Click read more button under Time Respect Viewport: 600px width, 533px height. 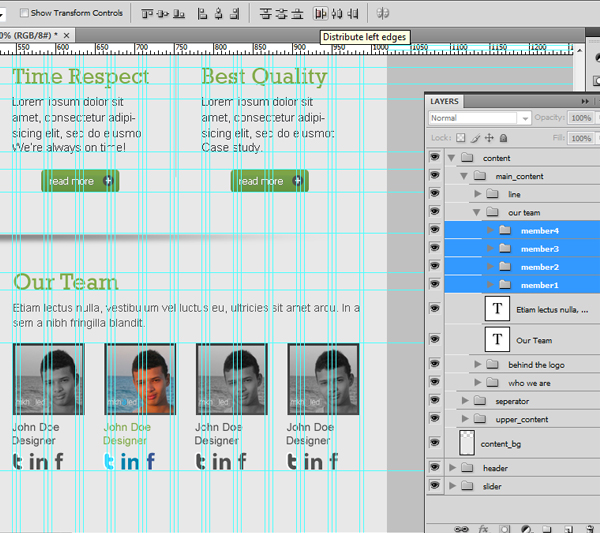click(x=80, y=181)
